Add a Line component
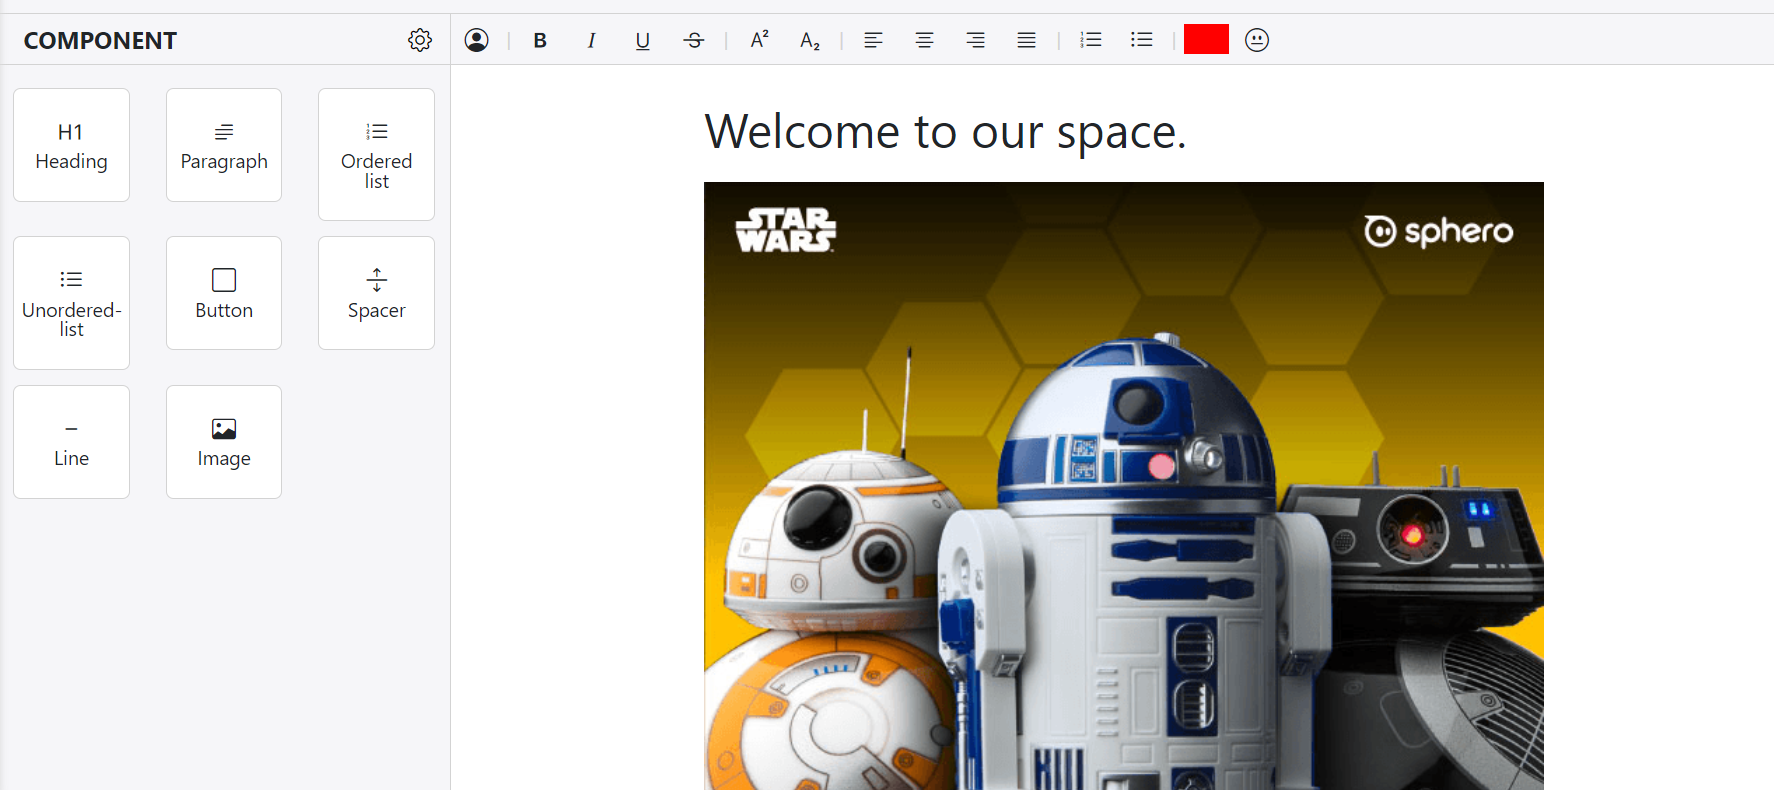 71,442
